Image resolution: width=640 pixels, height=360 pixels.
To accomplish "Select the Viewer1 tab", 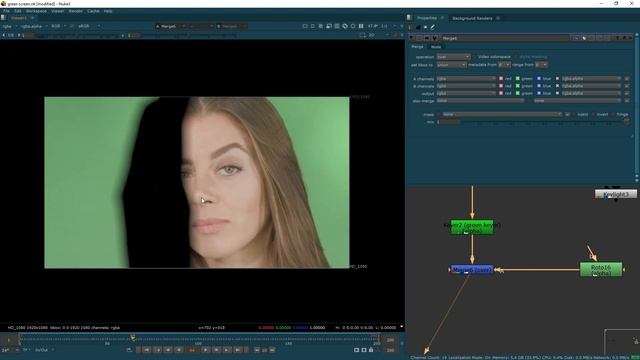I will pyautogui.click(x=18, y=18).
